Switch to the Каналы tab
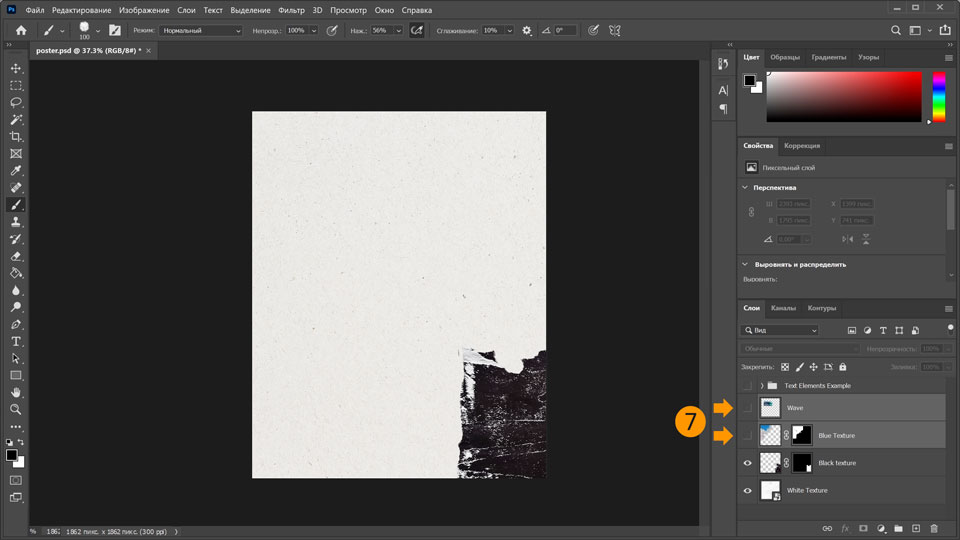Screen dimensions: 960x540 click(783, 308)
